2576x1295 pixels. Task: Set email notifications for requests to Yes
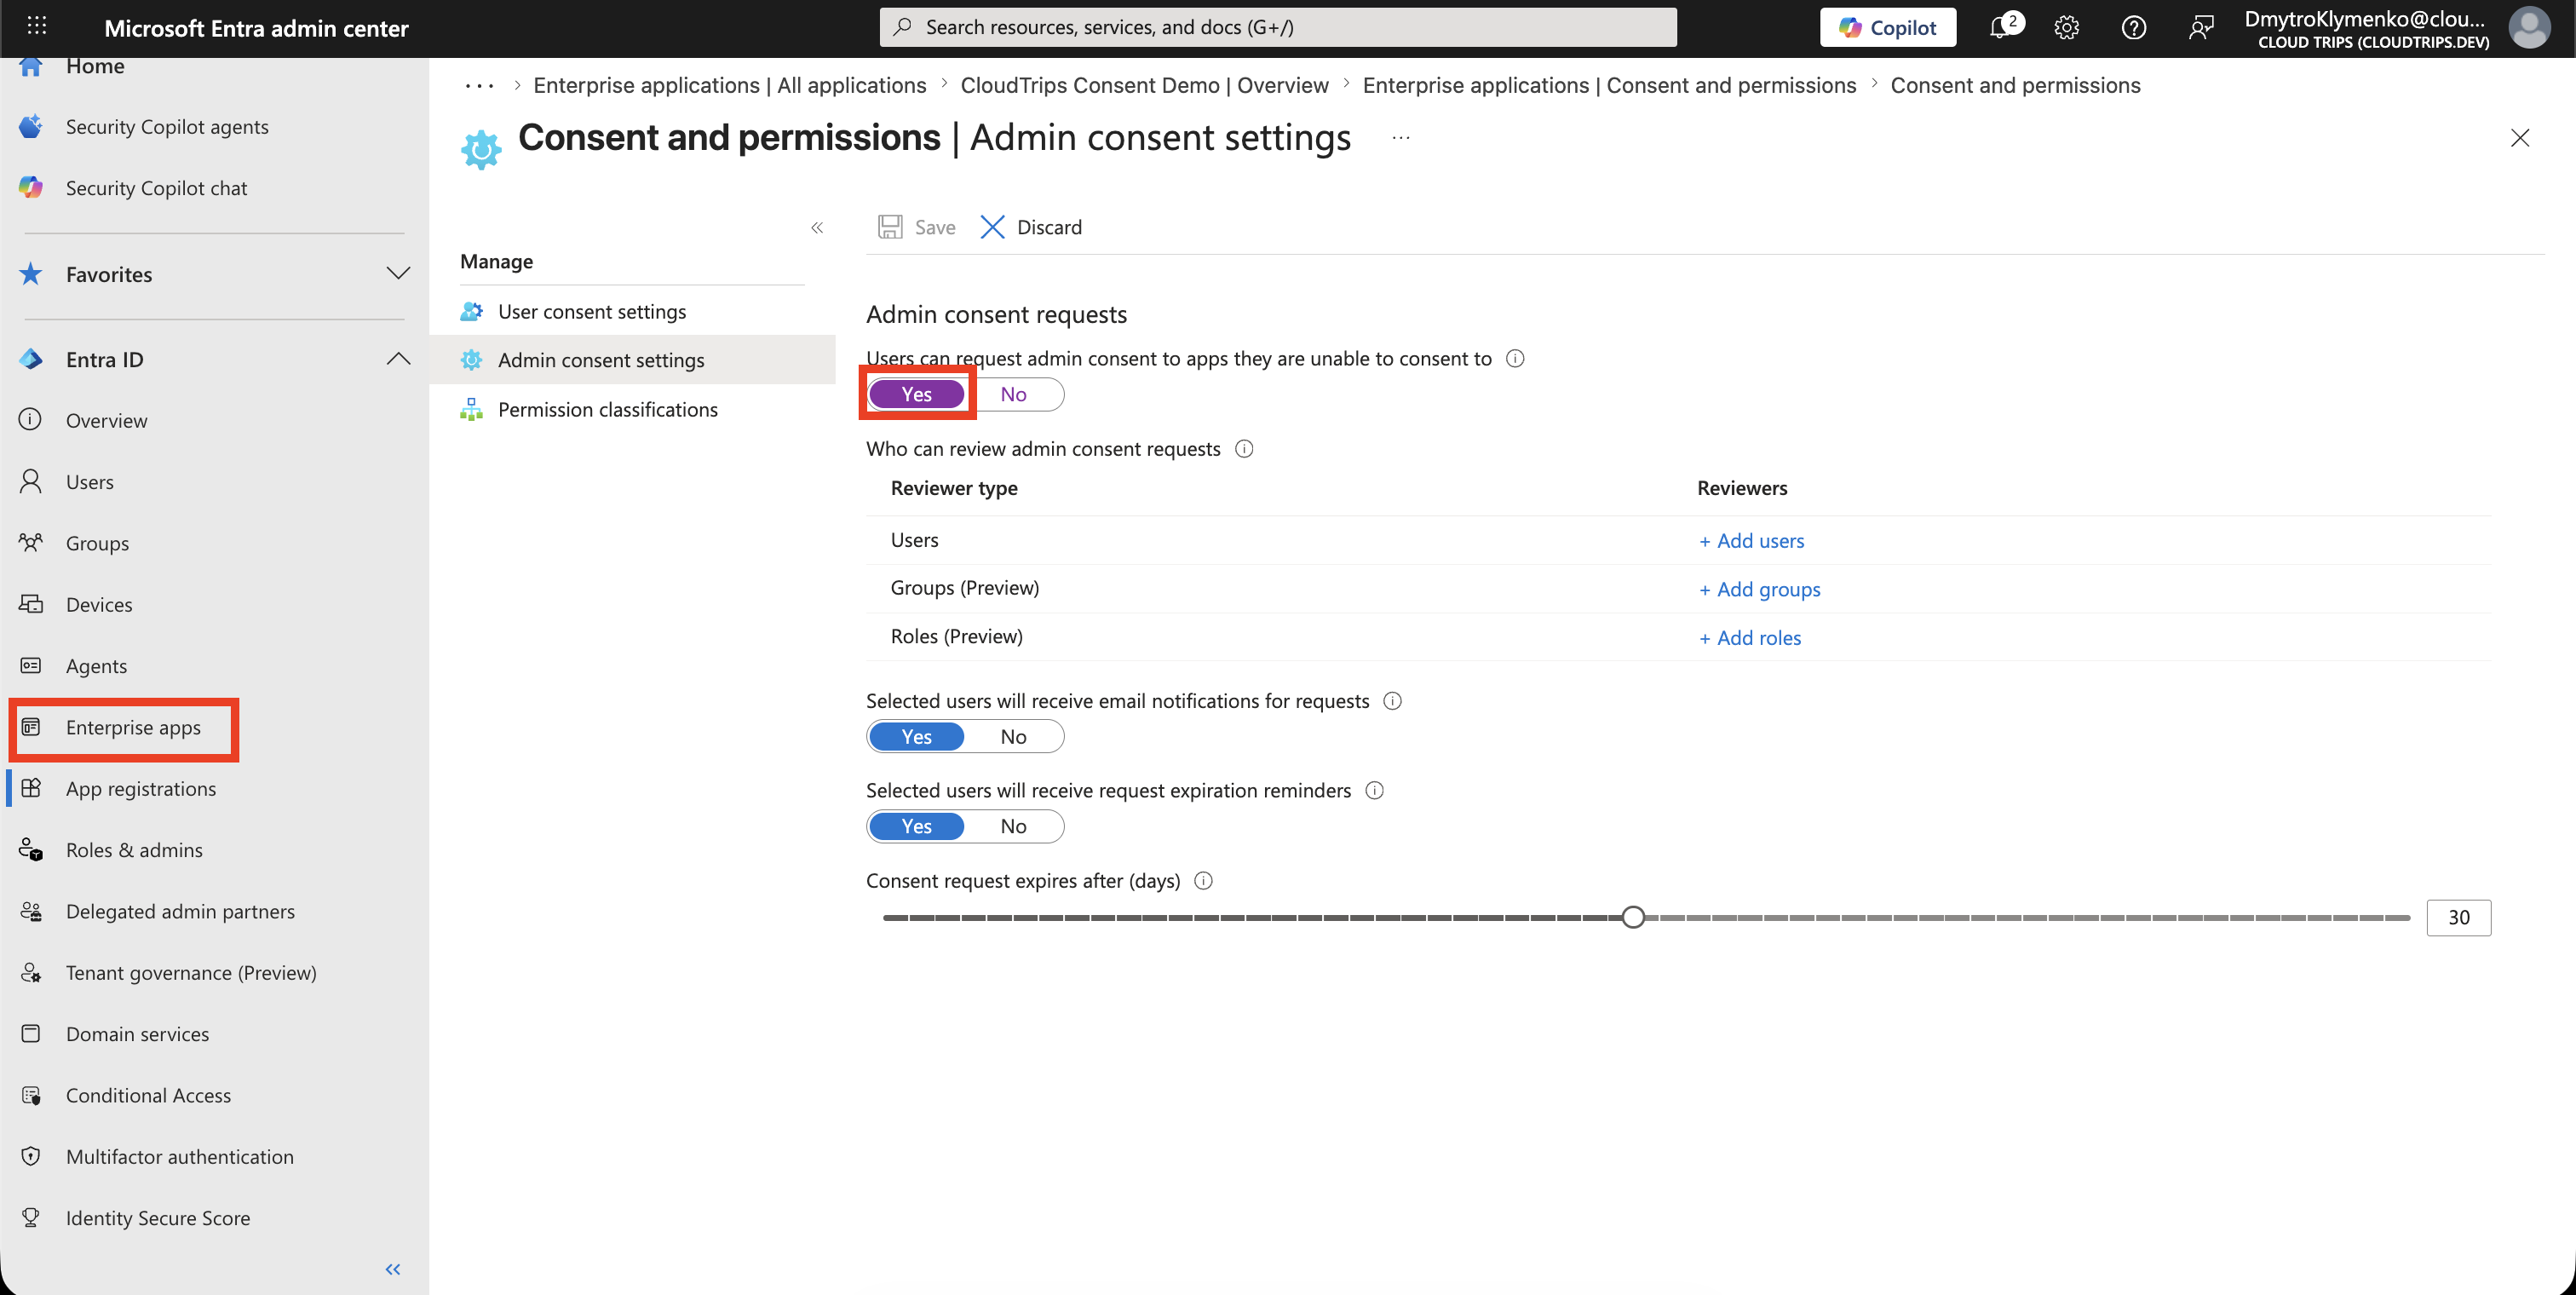[x=916, y=737]
